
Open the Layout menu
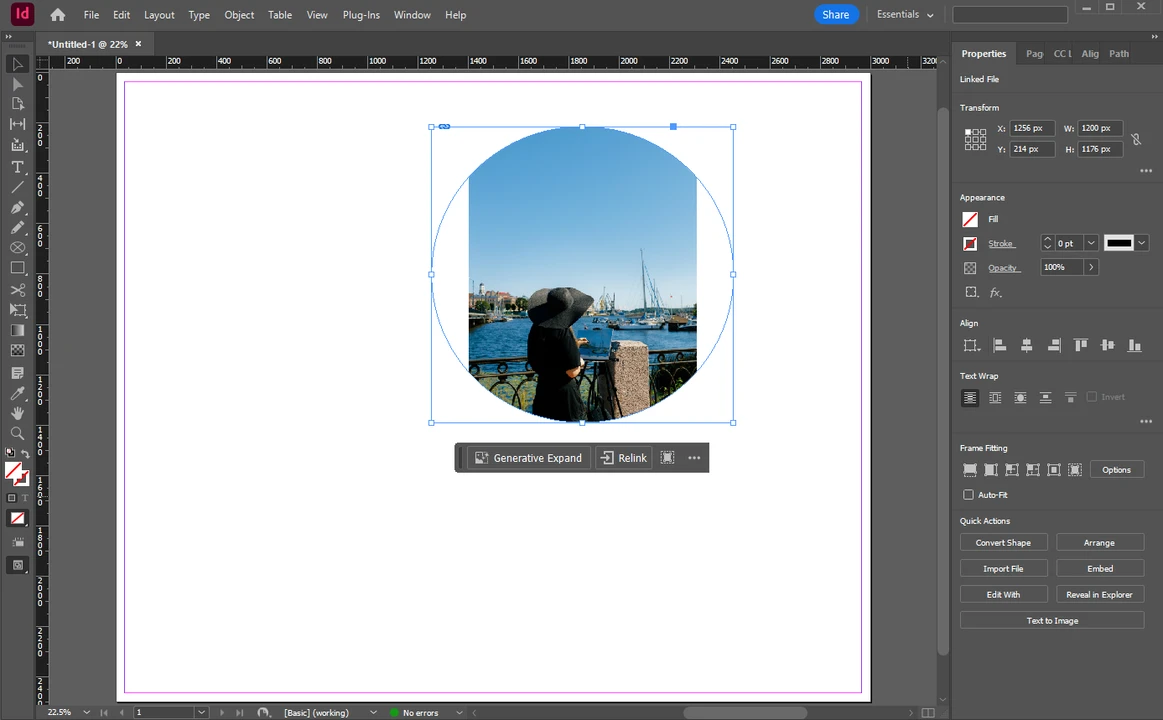[x=159, y=15]
